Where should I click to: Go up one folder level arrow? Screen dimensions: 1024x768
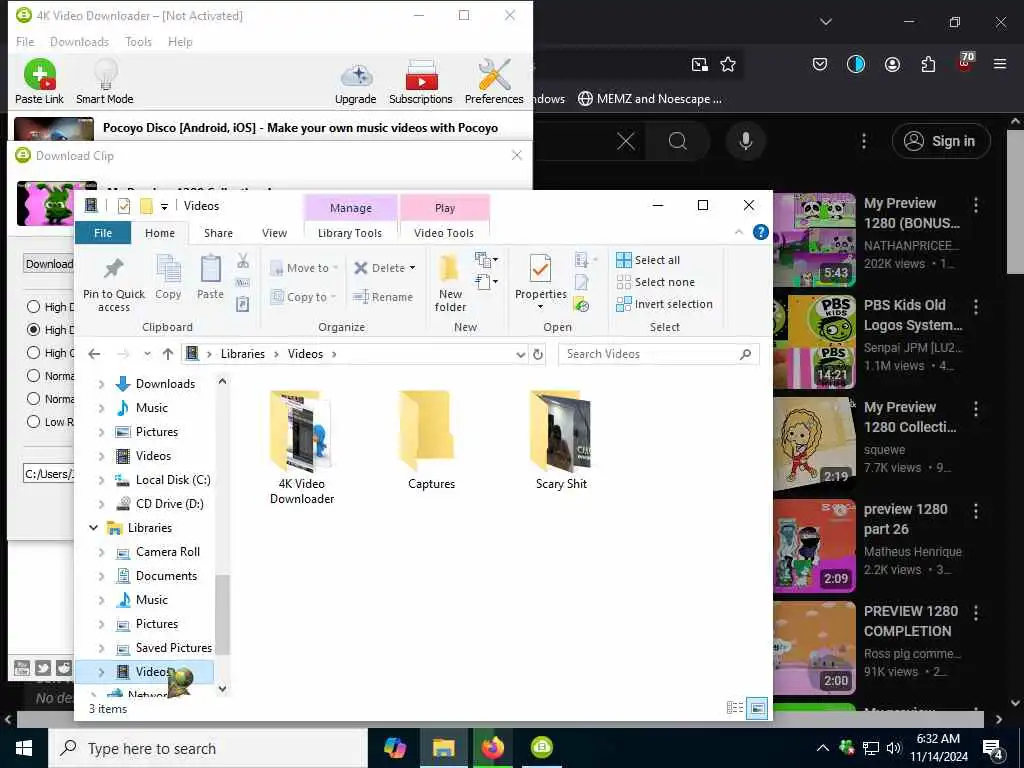tap(168, 354)
